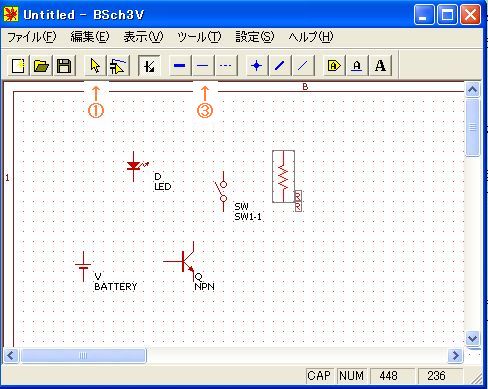The height and width of the screenshot is (389, 488).
Task: Click the horizontal scrollbar thumb
Action: point(83,355)
